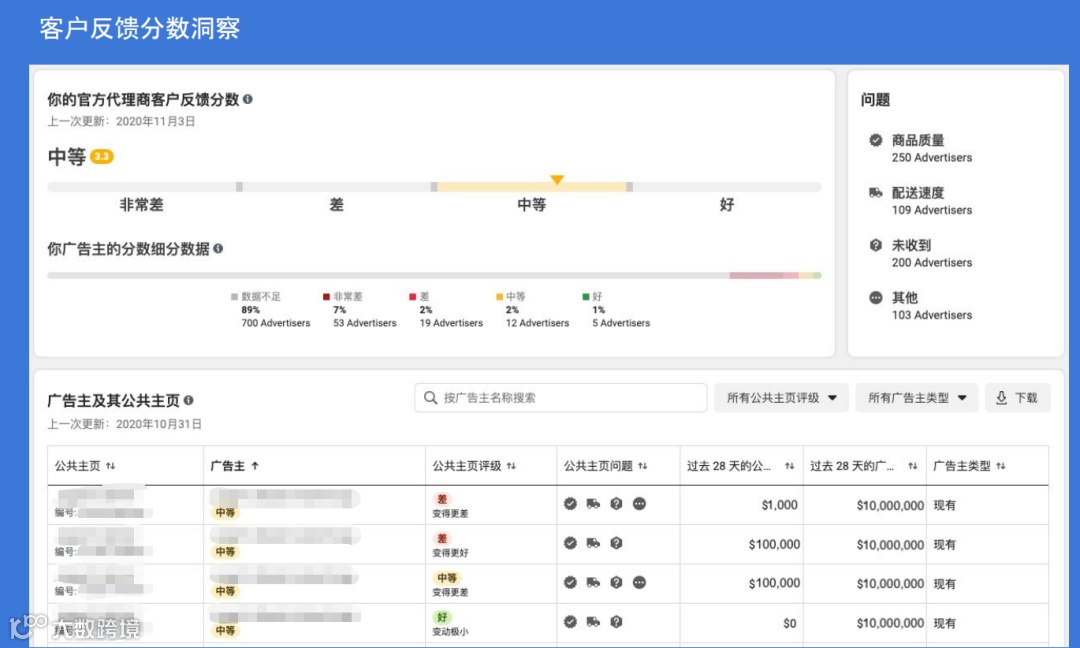Sort by 公共主页问题 column
Screen dimensions: 1080x648
click(x=643, y=466)
